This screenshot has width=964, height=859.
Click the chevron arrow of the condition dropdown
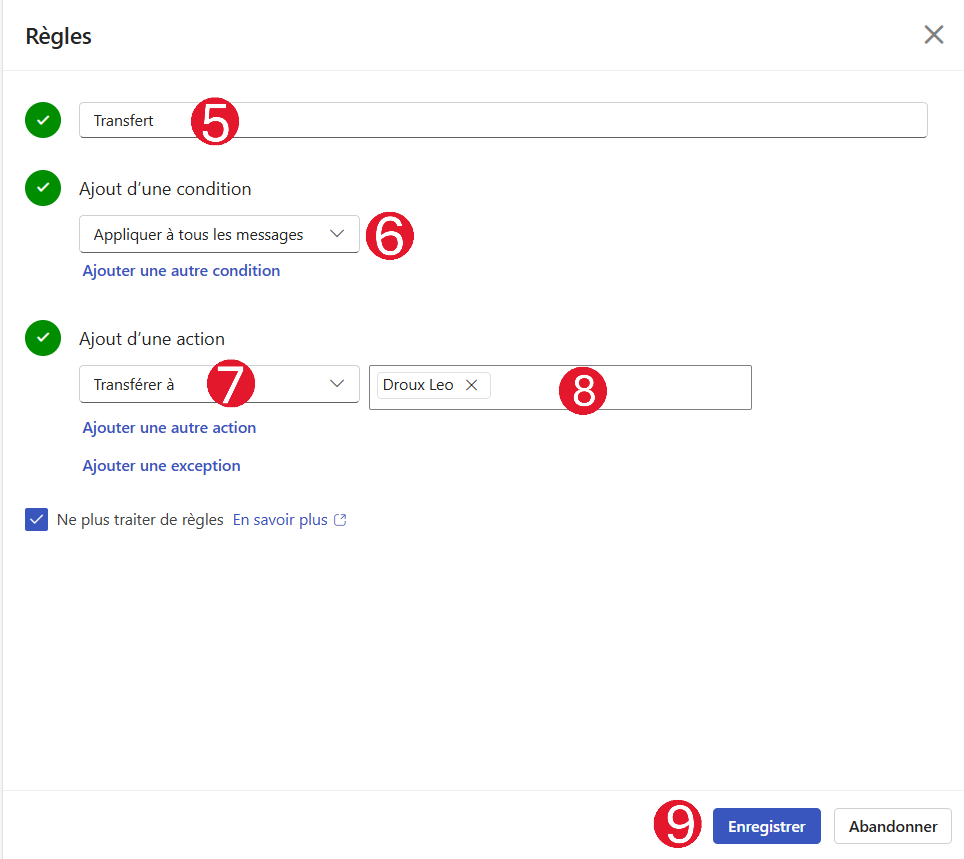[x=336, y=234]
